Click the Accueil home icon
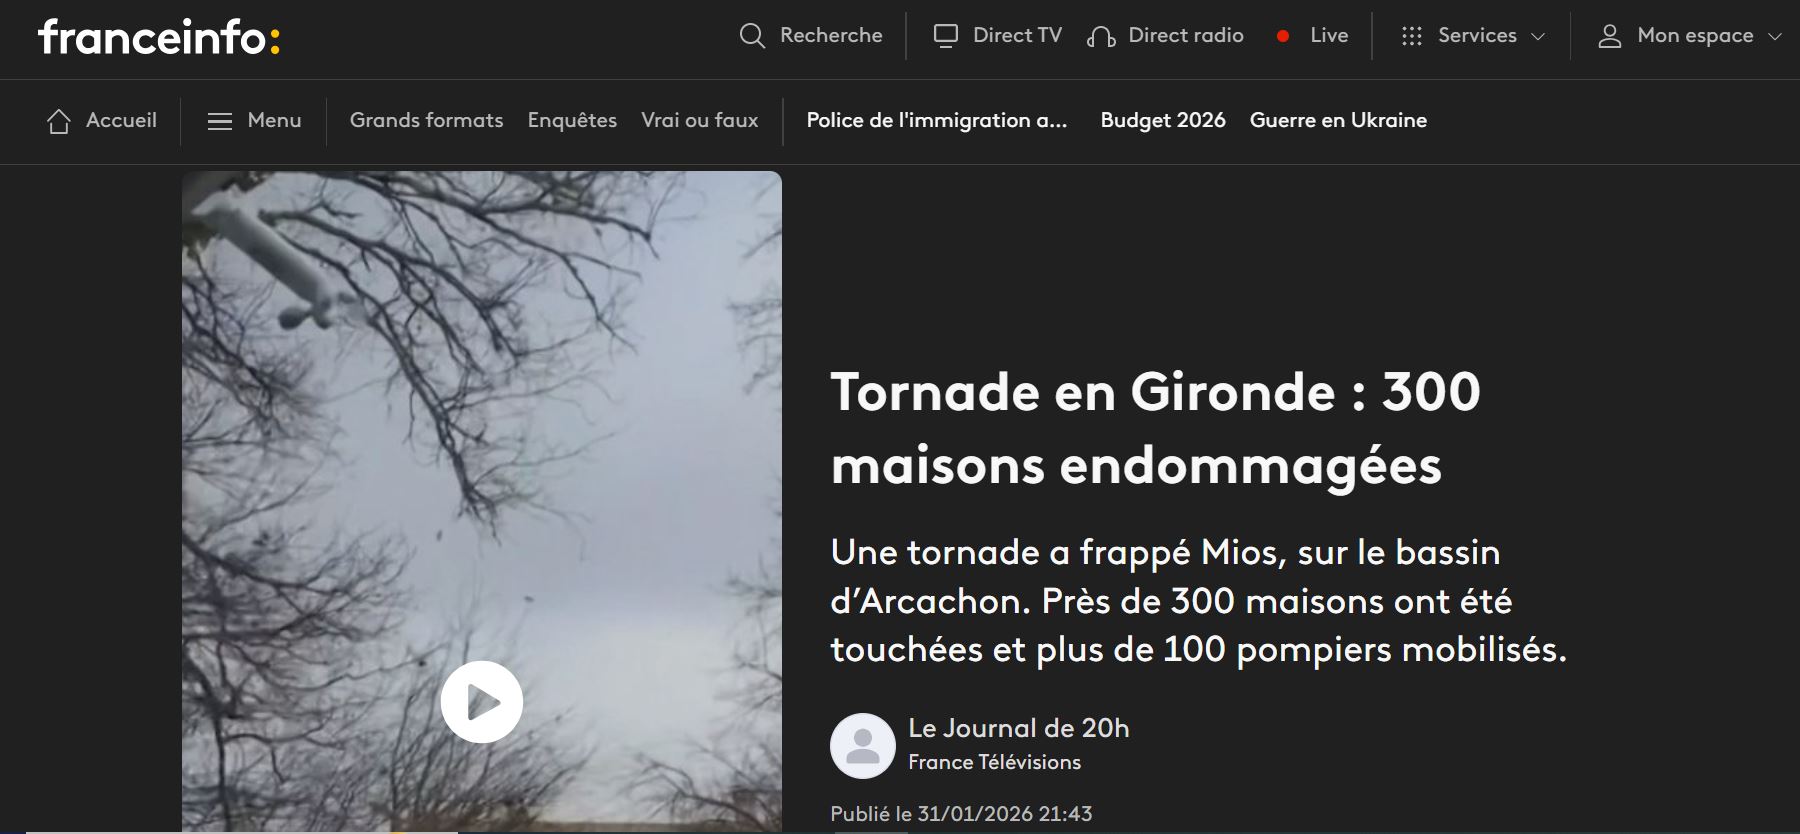Screen dimensions: 1800x834 (x=59, y=121)
